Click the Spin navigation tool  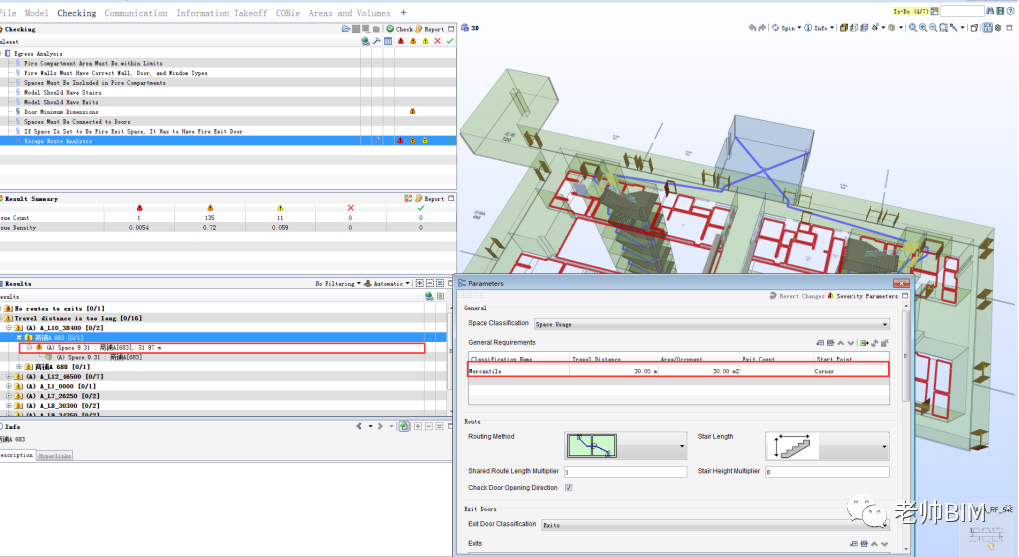[x=786, y=28]
